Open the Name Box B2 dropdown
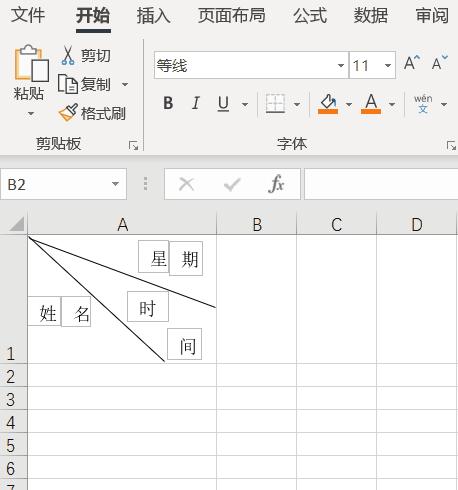Viewport: 458px width, 490px height. pos(115,184)
